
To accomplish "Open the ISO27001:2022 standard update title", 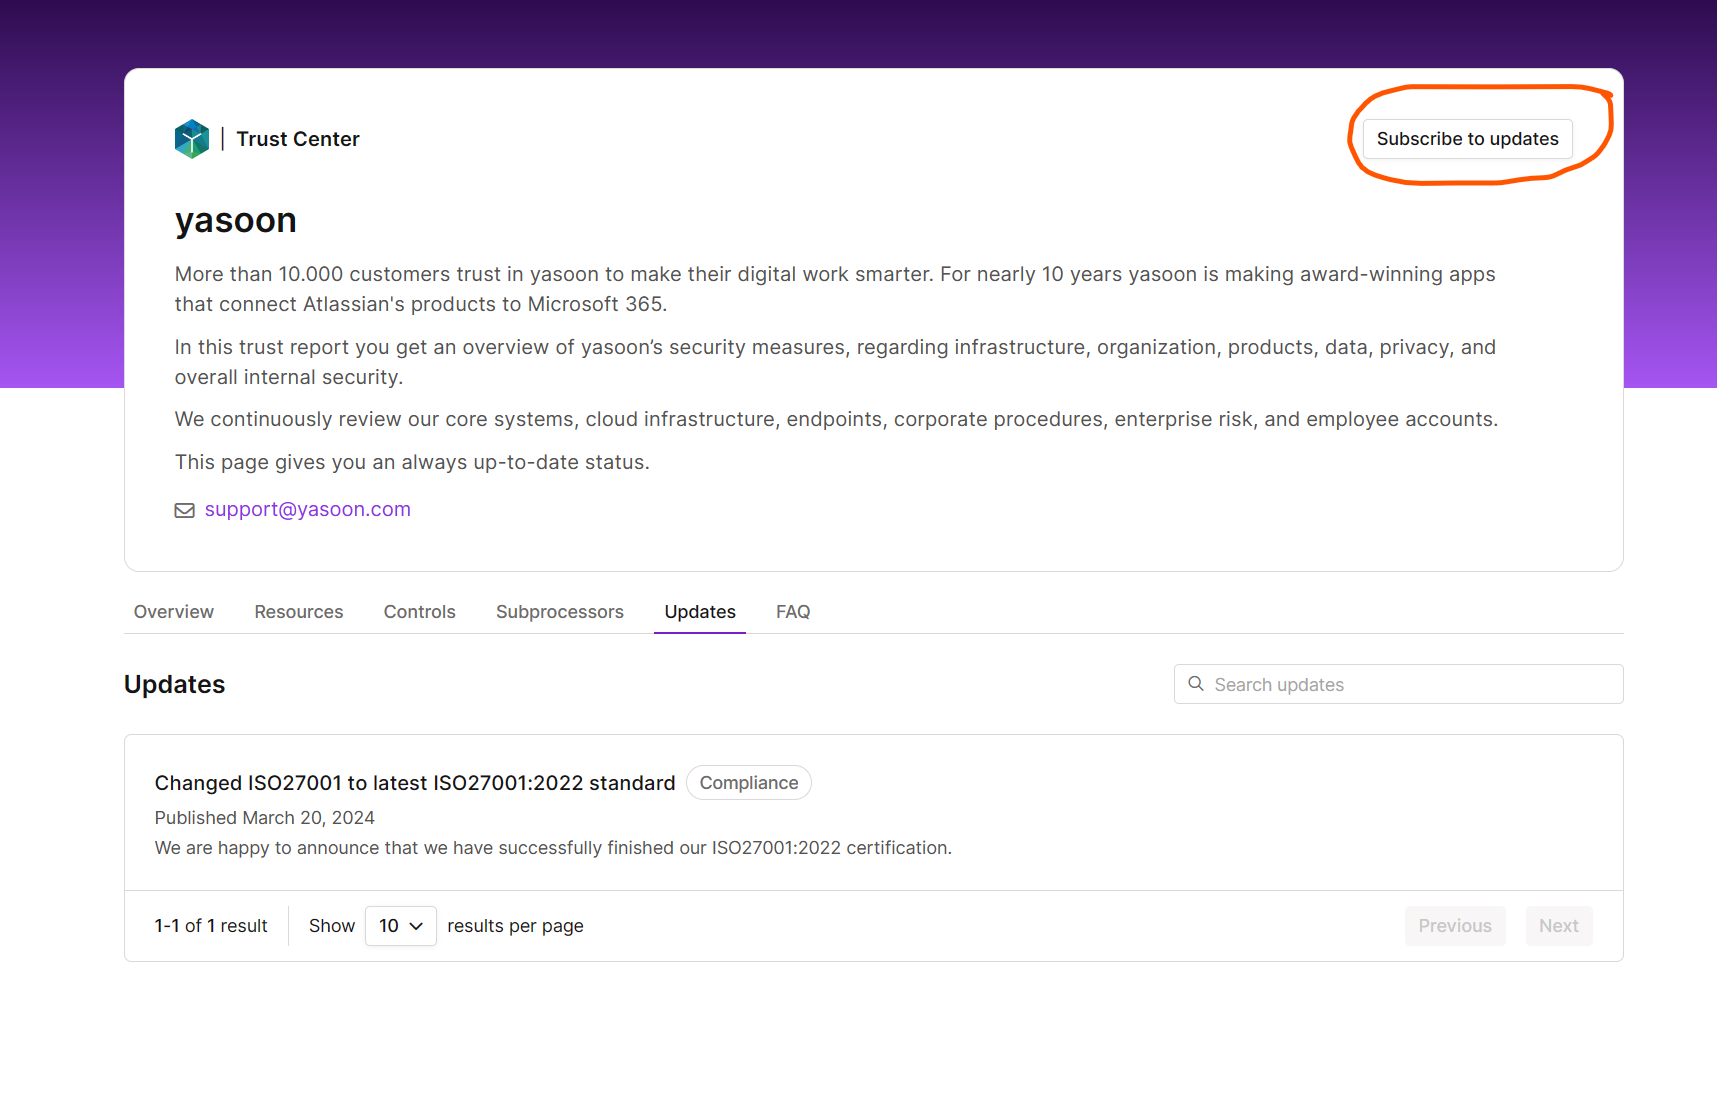I will [415, 783].
